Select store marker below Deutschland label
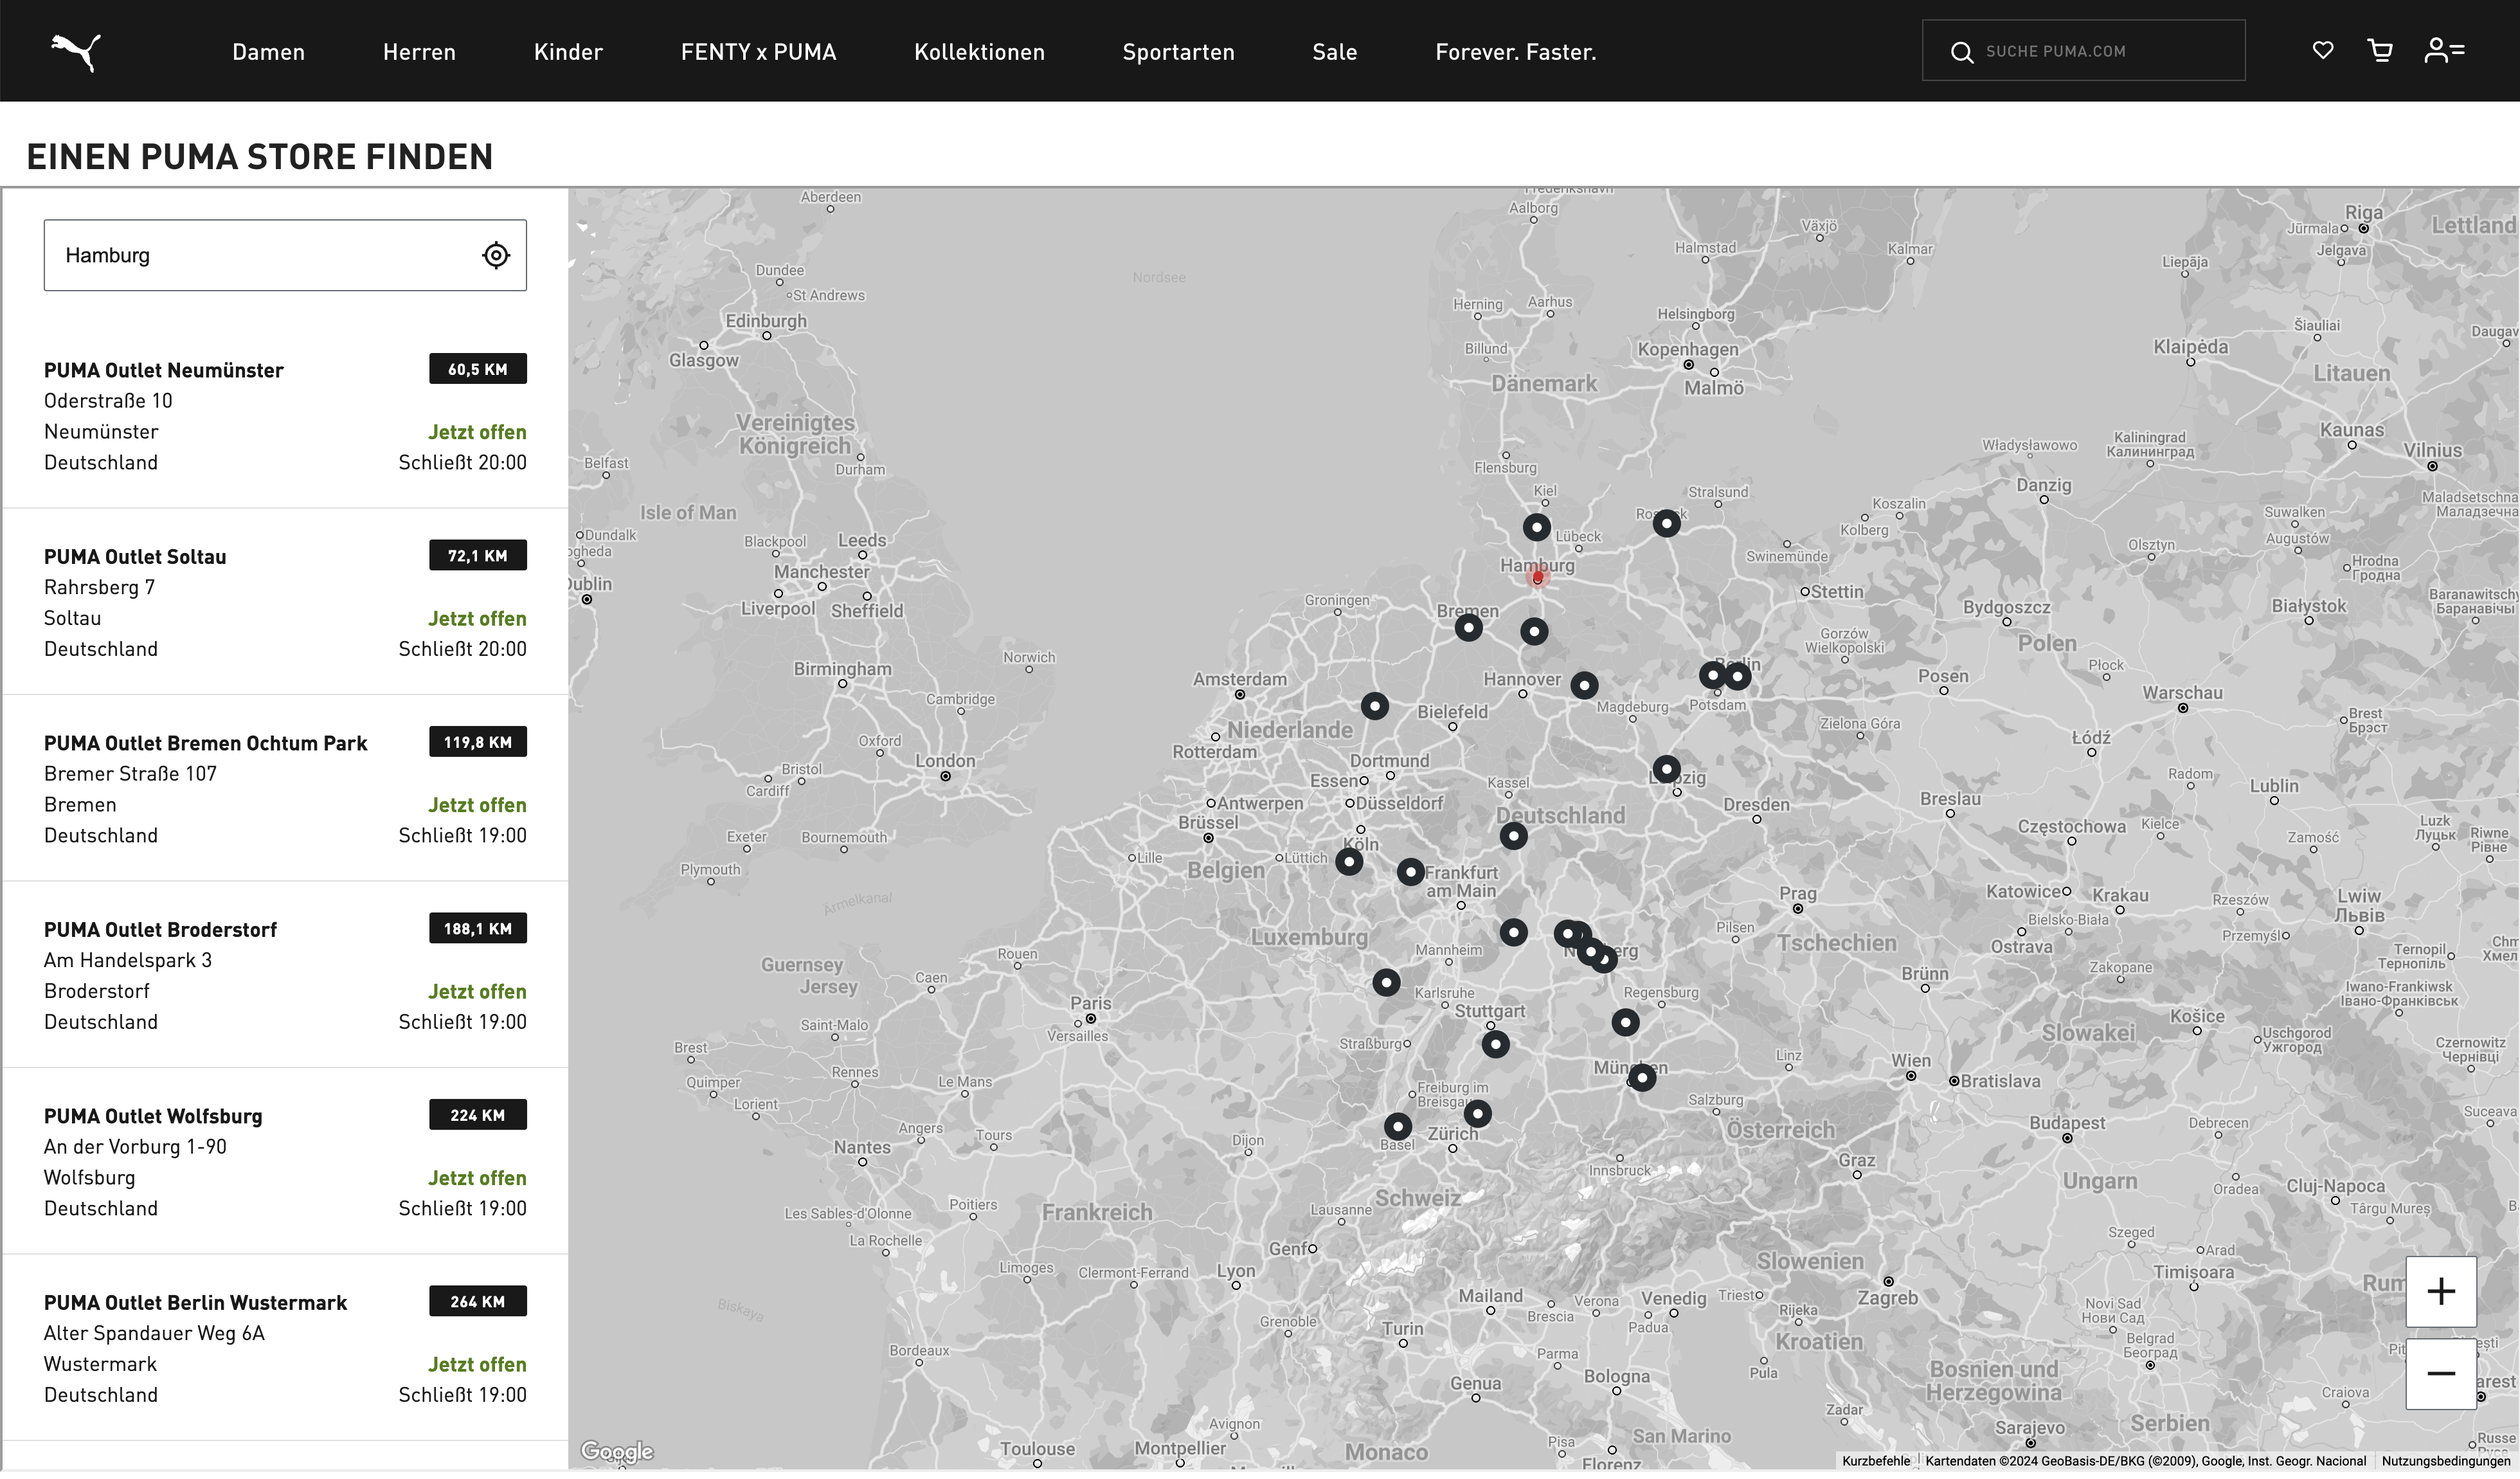The image size is (2520, 1479). (x=1513, y=836)
